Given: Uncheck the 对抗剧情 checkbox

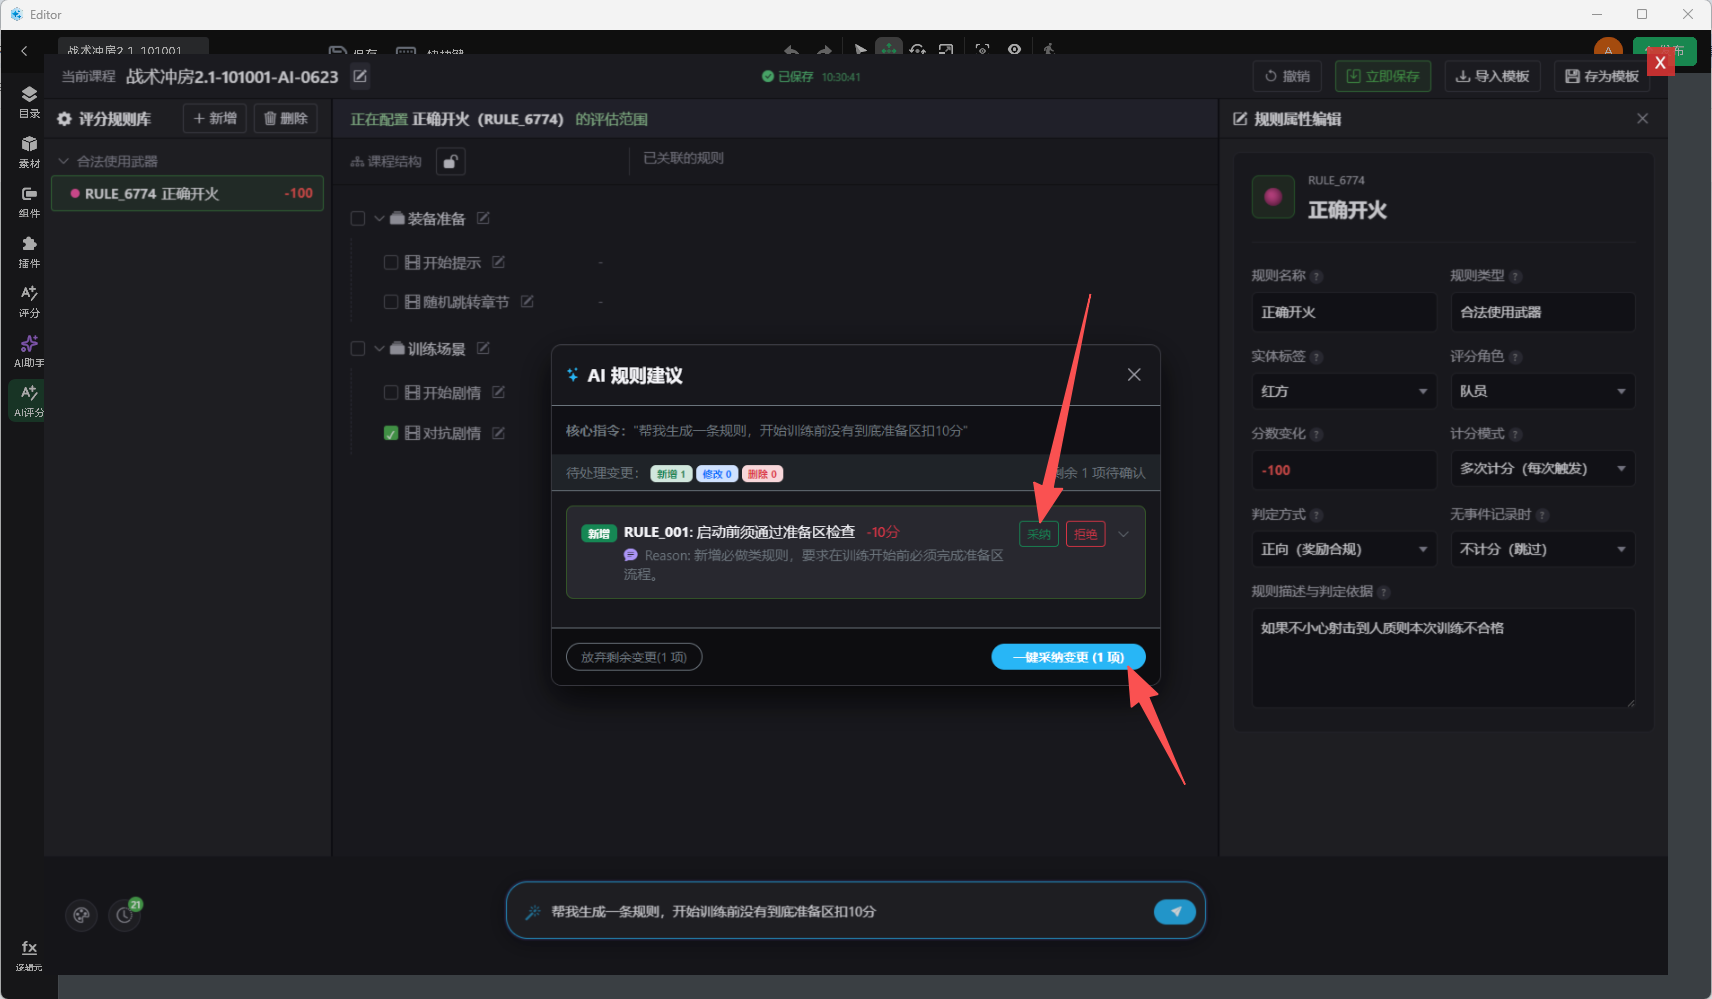Looking at the screenshot, I should 391,433.
